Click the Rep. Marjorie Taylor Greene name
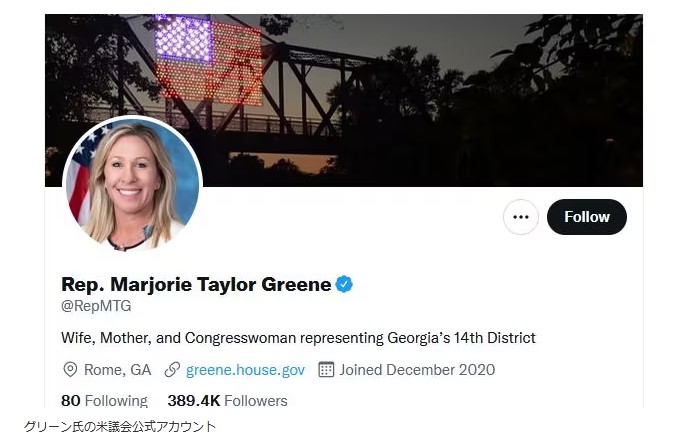The height and width of the screenshot is (441, 684). (196, 284)
